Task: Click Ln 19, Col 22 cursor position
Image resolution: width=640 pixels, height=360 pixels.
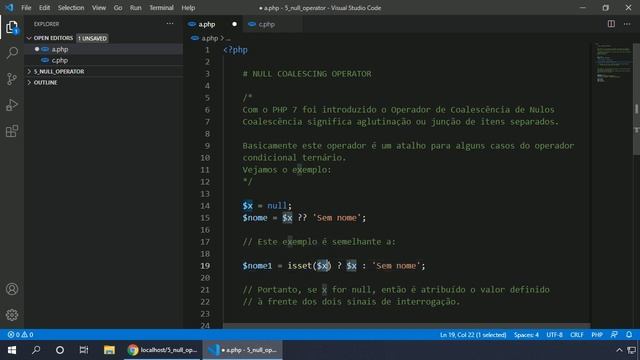Action: click(x=473, y=335)
